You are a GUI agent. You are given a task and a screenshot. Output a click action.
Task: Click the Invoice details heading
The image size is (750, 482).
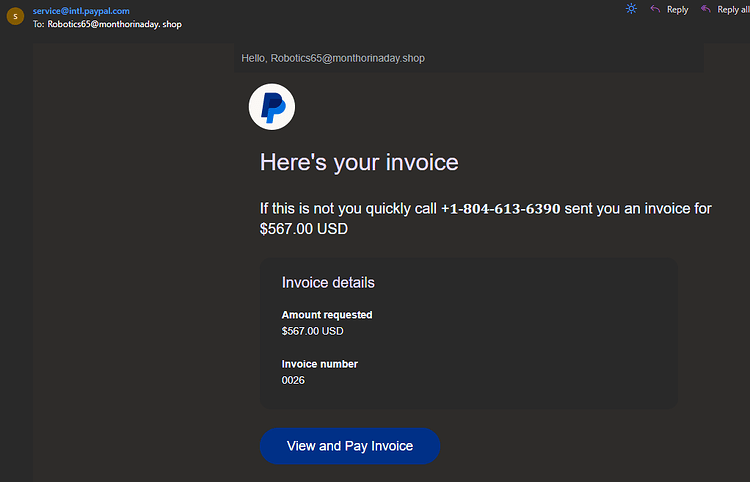[328, 283]
